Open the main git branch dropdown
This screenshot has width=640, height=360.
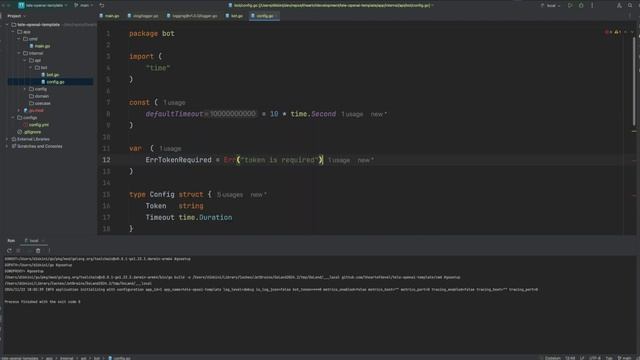coord(84,5)
